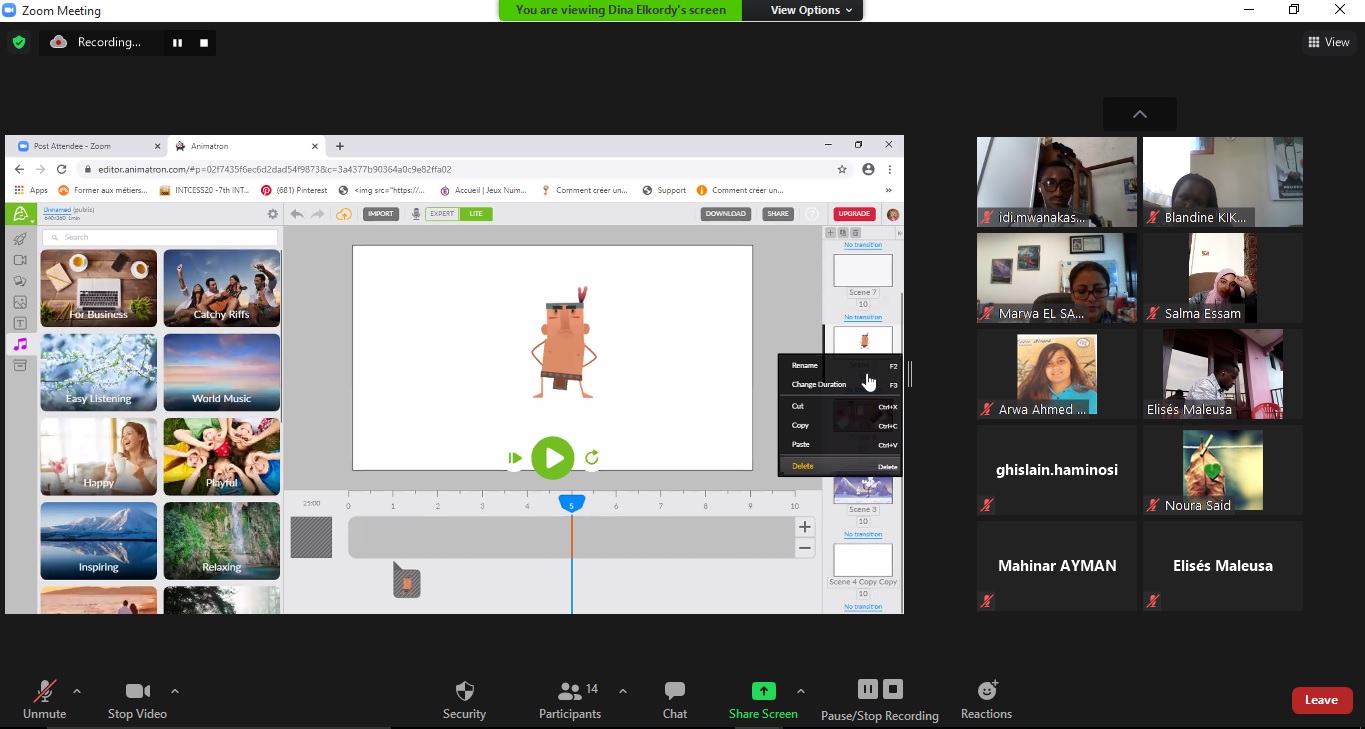Open the Text tool in the Animatron sidebar
This screenshot has height=729, width=1365.
tap(20, 323)
